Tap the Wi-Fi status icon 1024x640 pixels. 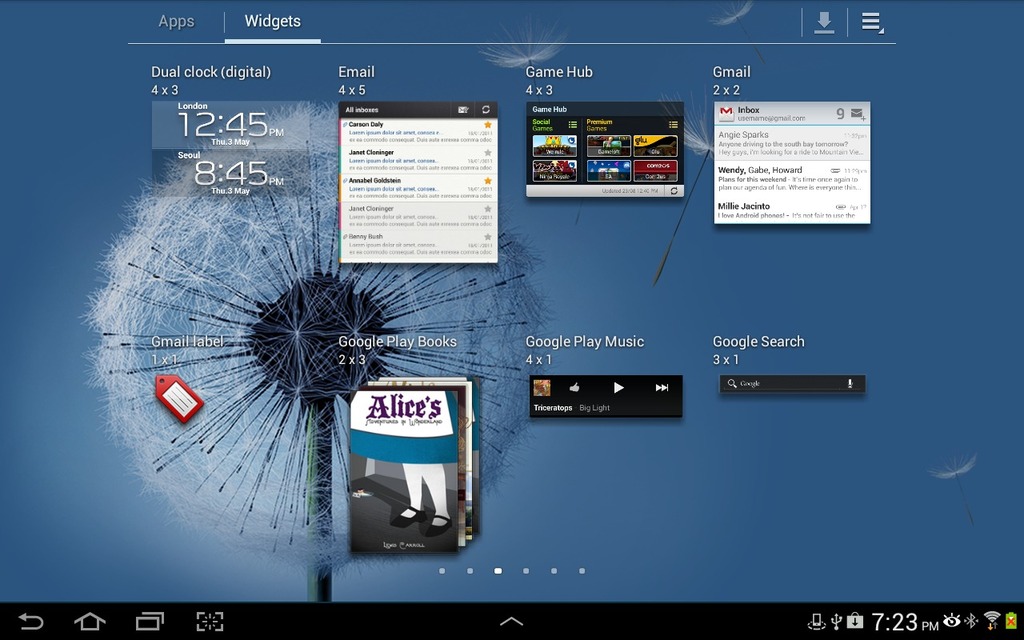tap(992, 620)
